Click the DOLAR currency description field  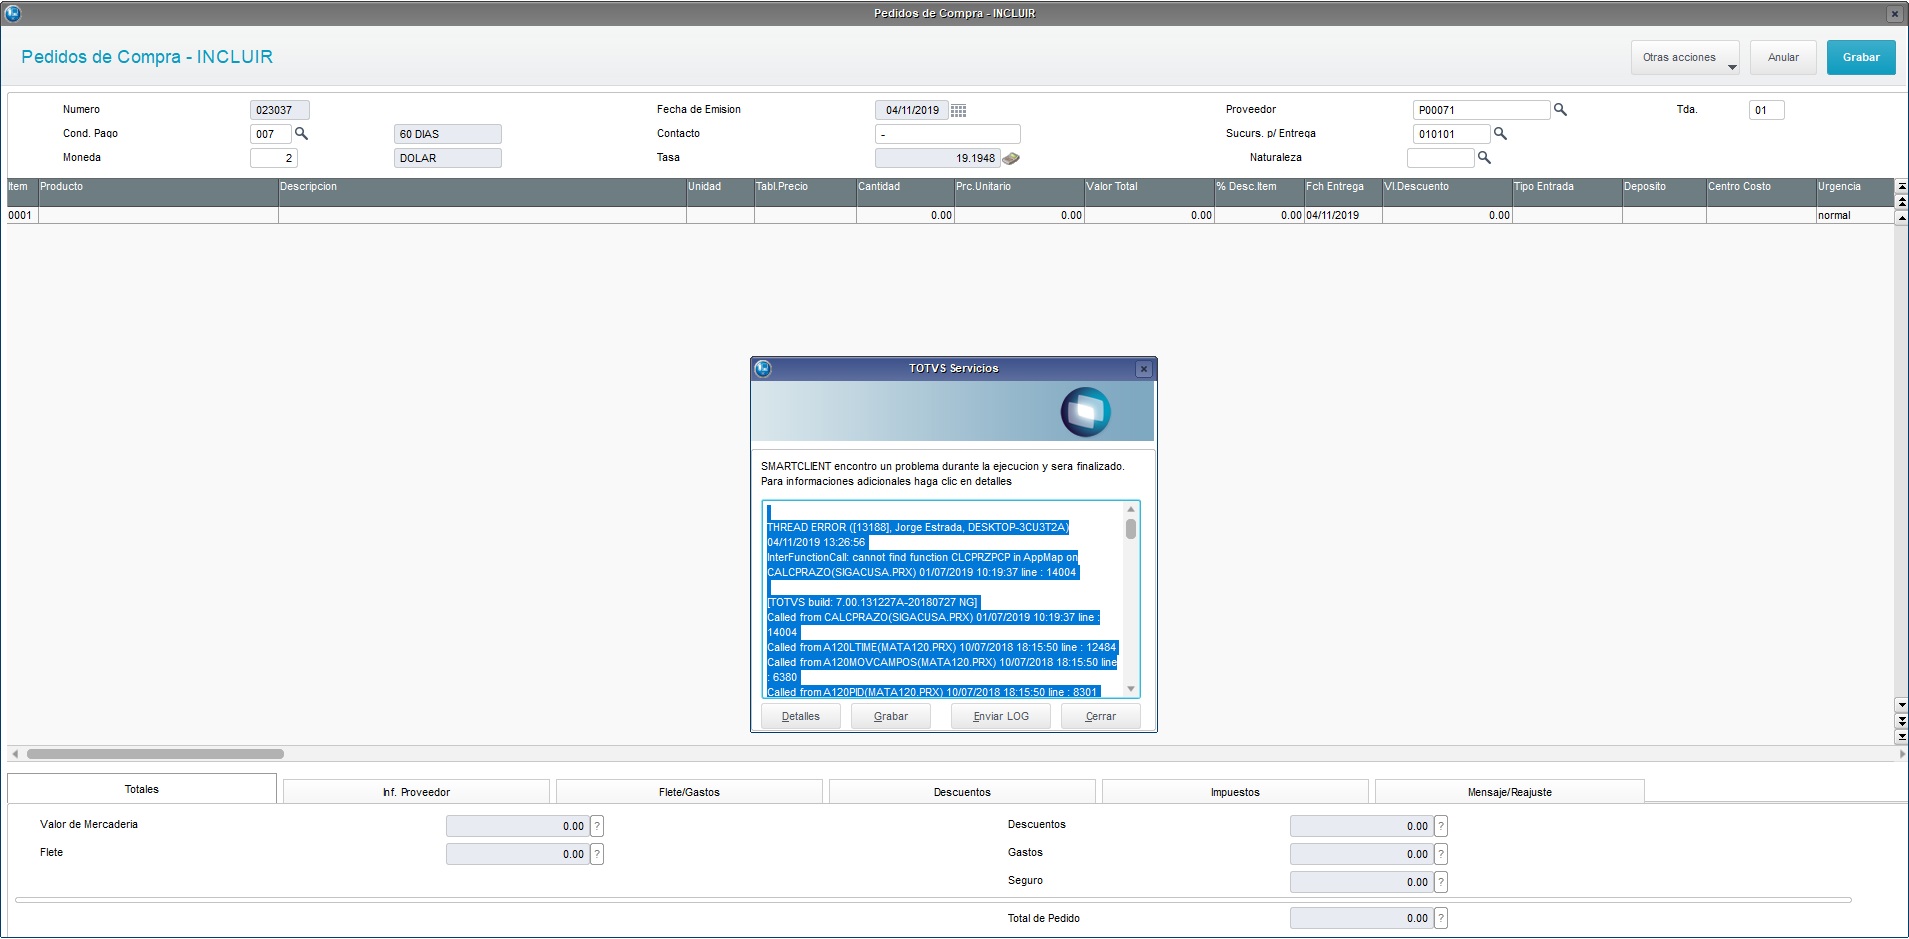coord(448,158)
